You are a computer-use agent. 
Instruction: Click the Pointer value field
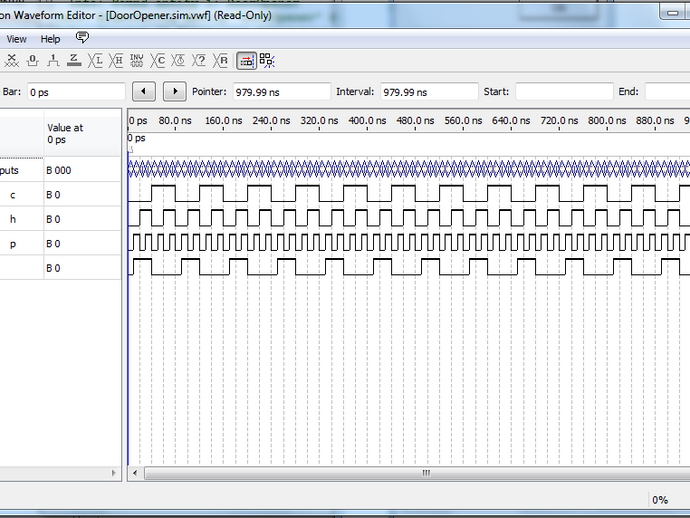click(x=282, y=92)
